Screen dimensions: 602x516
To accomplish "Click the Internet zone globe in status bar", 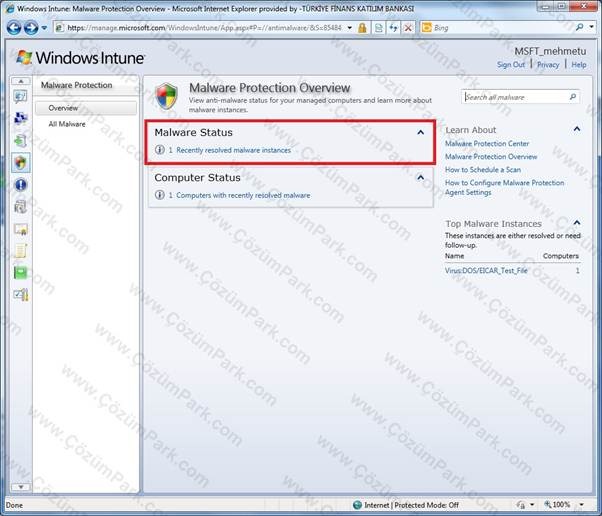I will [x=357, y=504].
